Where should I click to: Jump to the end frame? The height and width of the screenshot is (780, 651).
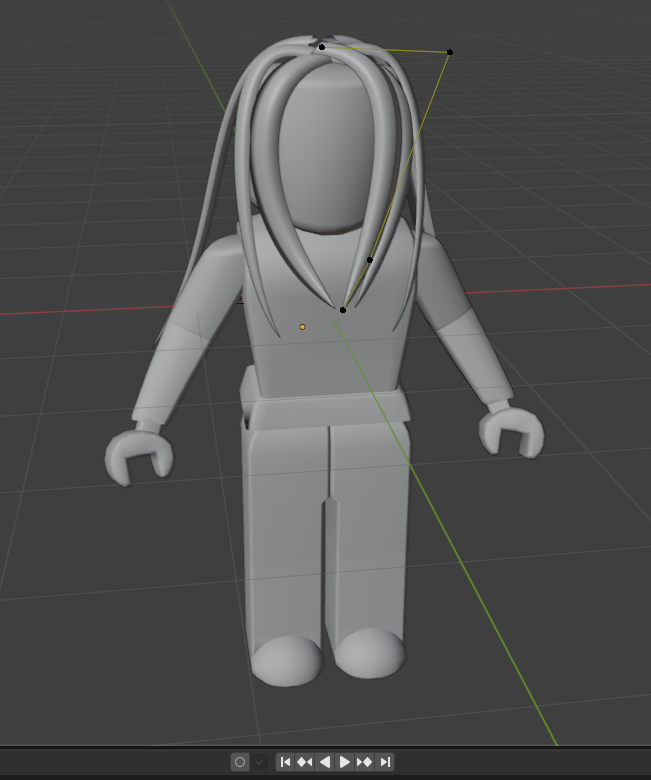(385, 762)
